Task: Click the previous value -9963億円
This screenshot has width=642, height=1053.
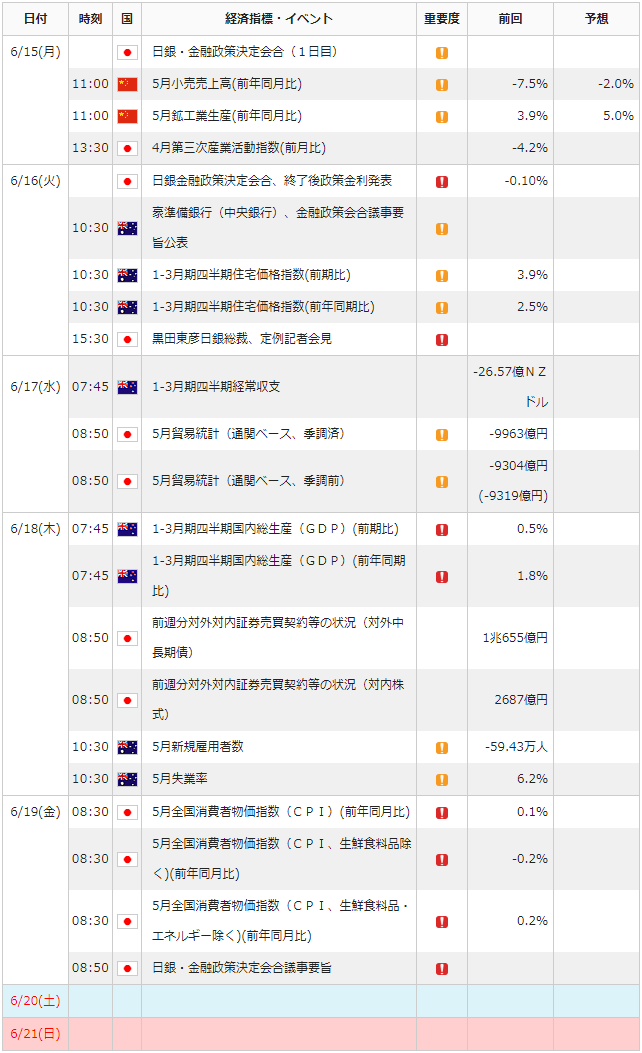Action: point(518,434)
